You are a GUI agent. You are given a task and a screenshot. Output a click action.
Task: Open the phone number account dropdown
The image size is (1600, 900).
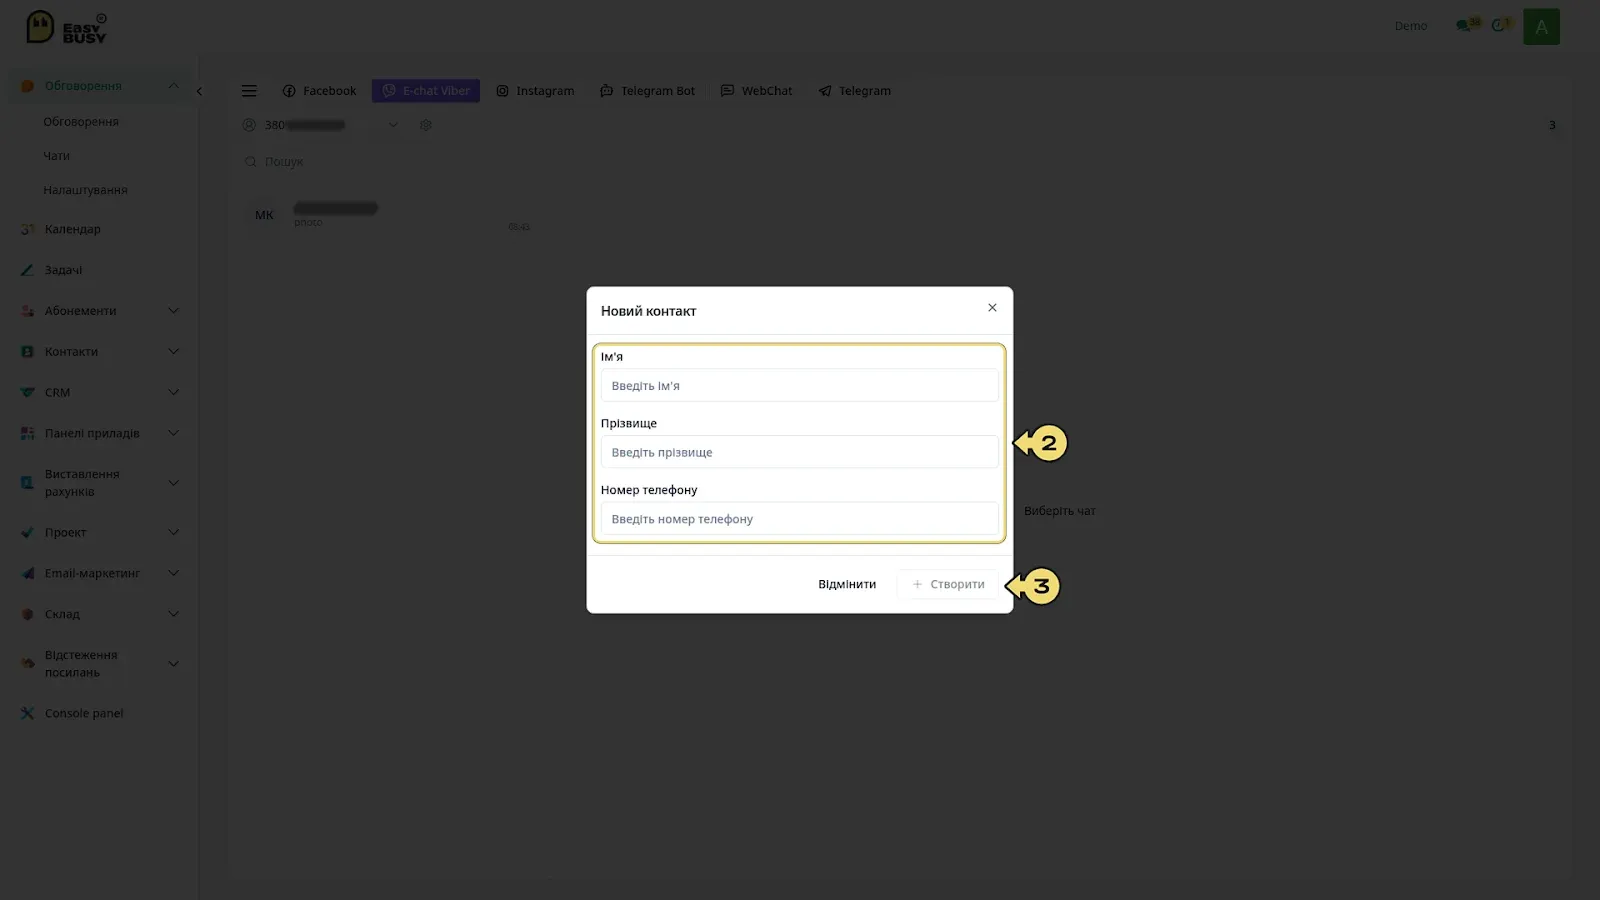tap(393, 125)
